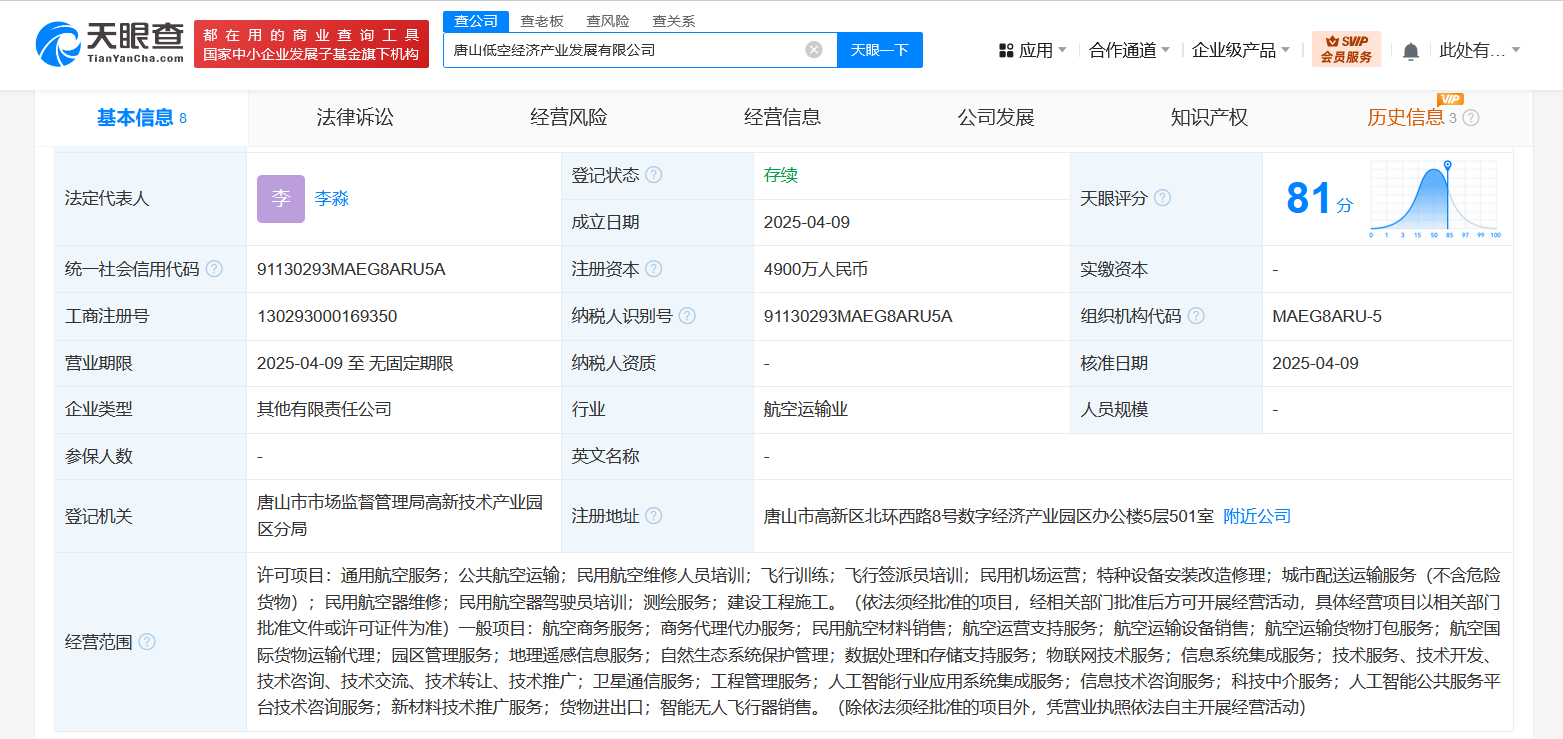Select the 查老板 search mode
1563x739 pixels.
(542, 21)
